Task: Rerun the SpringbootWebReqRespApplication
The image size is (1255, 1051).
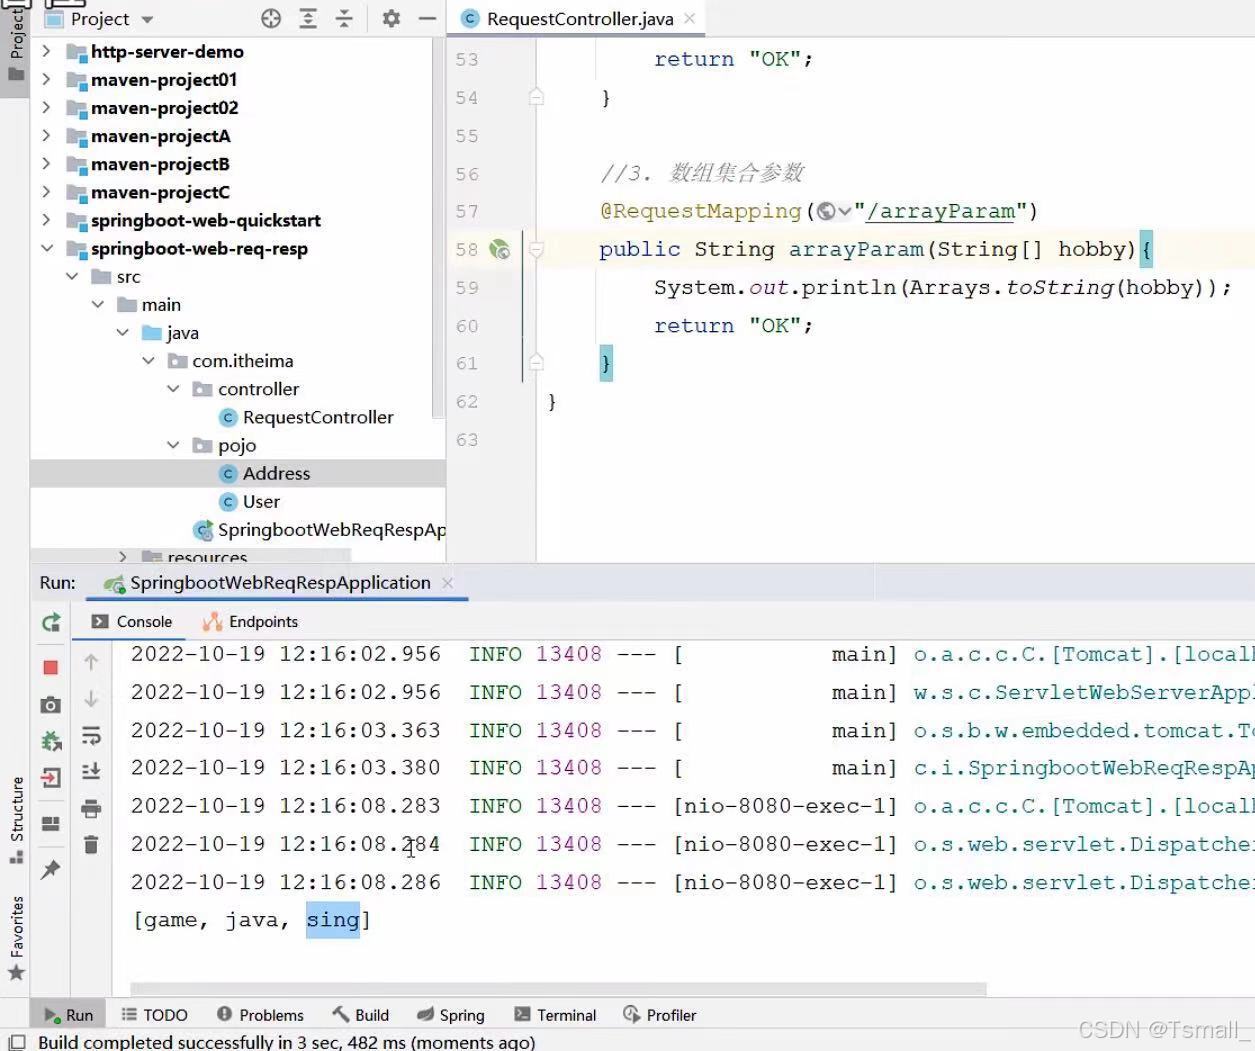Action: [x=51, y=622]
